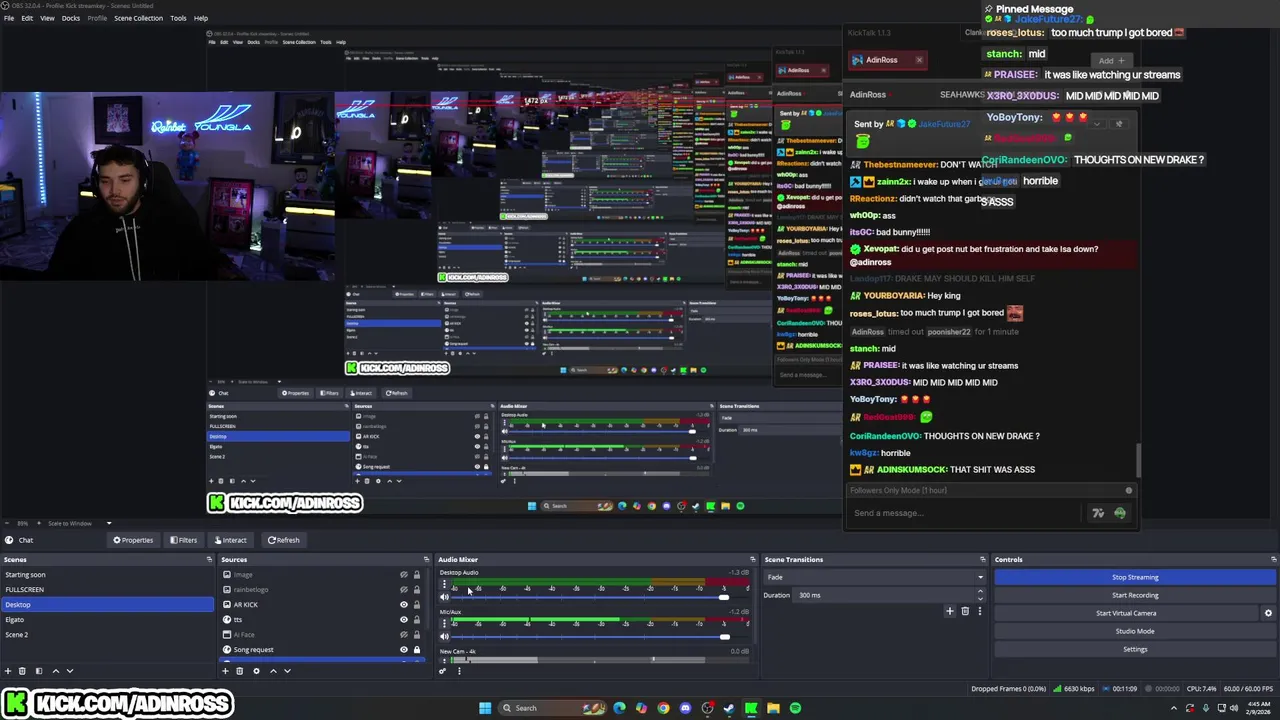Increase transition duration with stepper arrow
The image size is (1280, 720).
pyautogui.click(x=982, y=592)
